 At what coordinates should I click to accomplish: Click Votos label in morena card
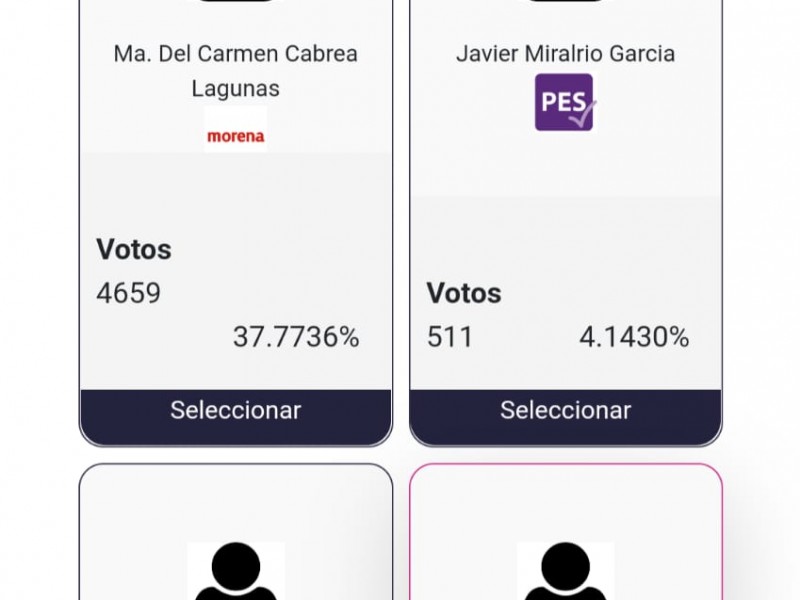134,249
